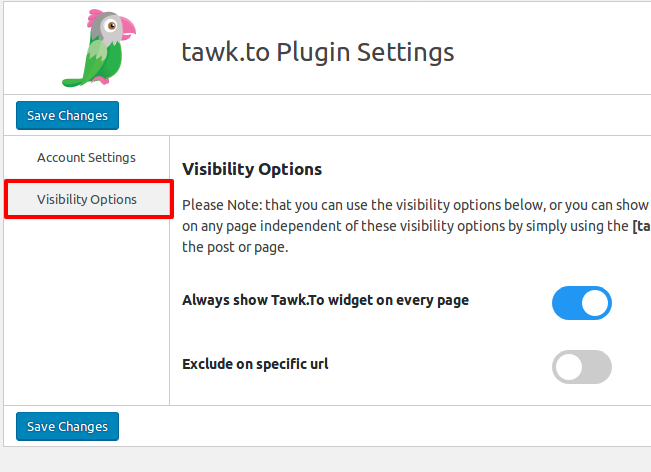Viewport: 651px width, 472px height.
Task: Click the parrot's pink beak in logo
Action: (x=127, y=28)
